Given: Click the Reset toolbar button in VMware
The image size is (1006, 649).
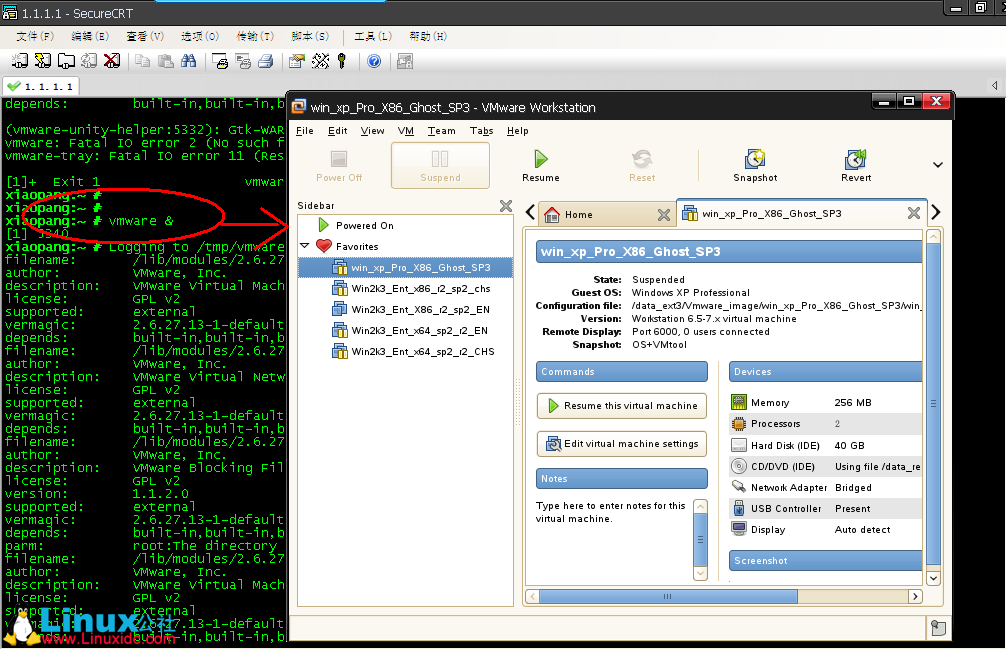Looking at the screenshot, I should (x=642, y=165).
